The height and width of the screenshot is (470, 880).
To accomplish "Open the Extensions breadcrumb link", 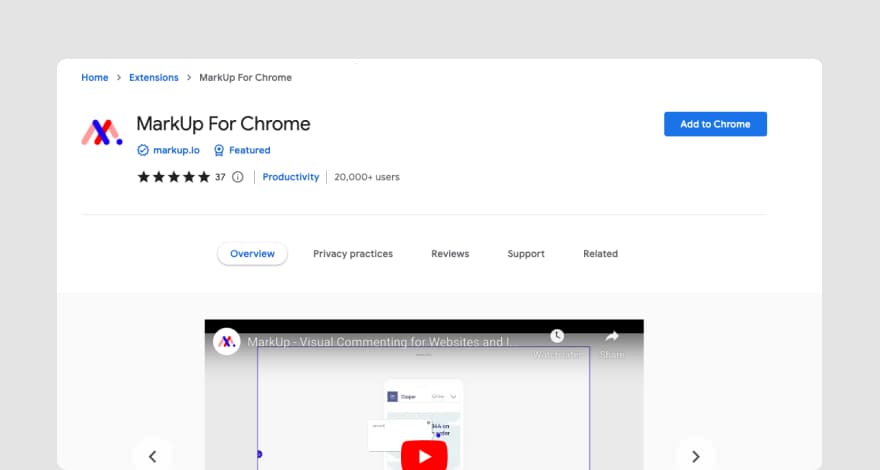I will tap(154, 77).
